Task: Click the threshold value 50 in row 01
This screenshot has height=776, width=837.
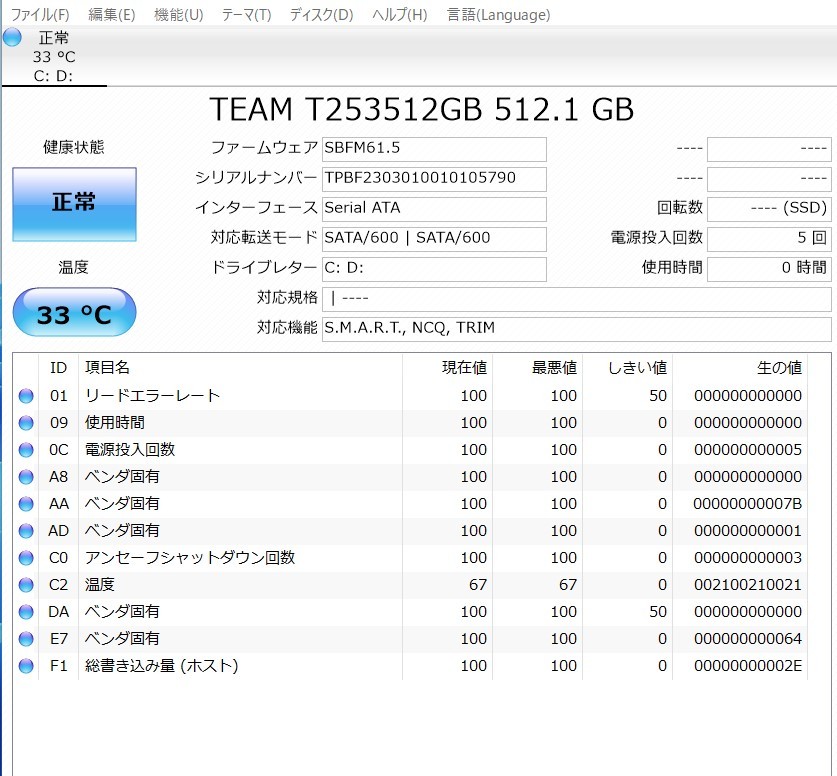Action: (658, 396)
